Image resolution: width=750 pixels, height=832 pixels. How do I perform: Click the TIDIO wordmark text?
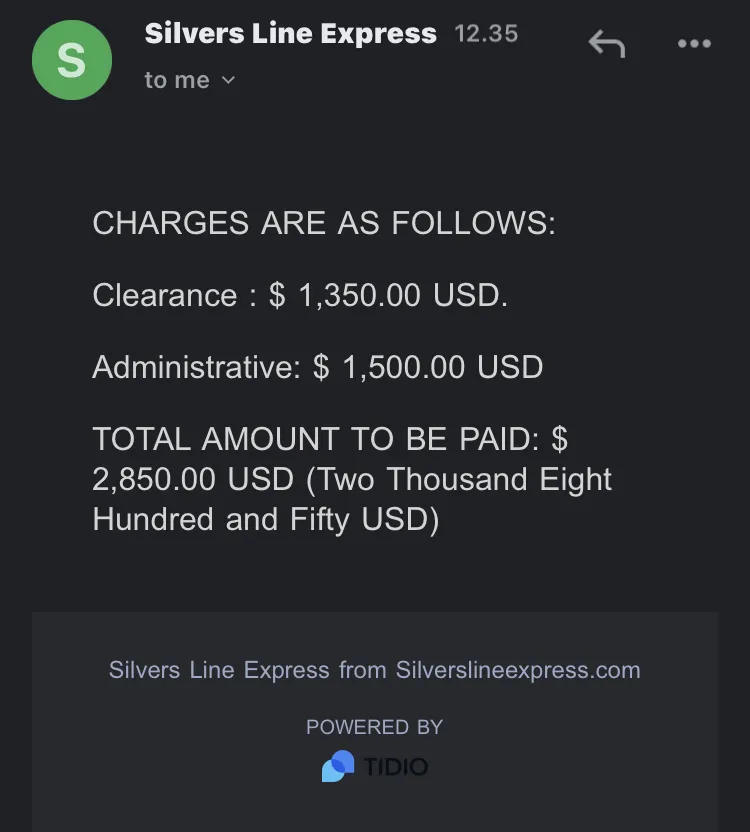click(396, 767)
